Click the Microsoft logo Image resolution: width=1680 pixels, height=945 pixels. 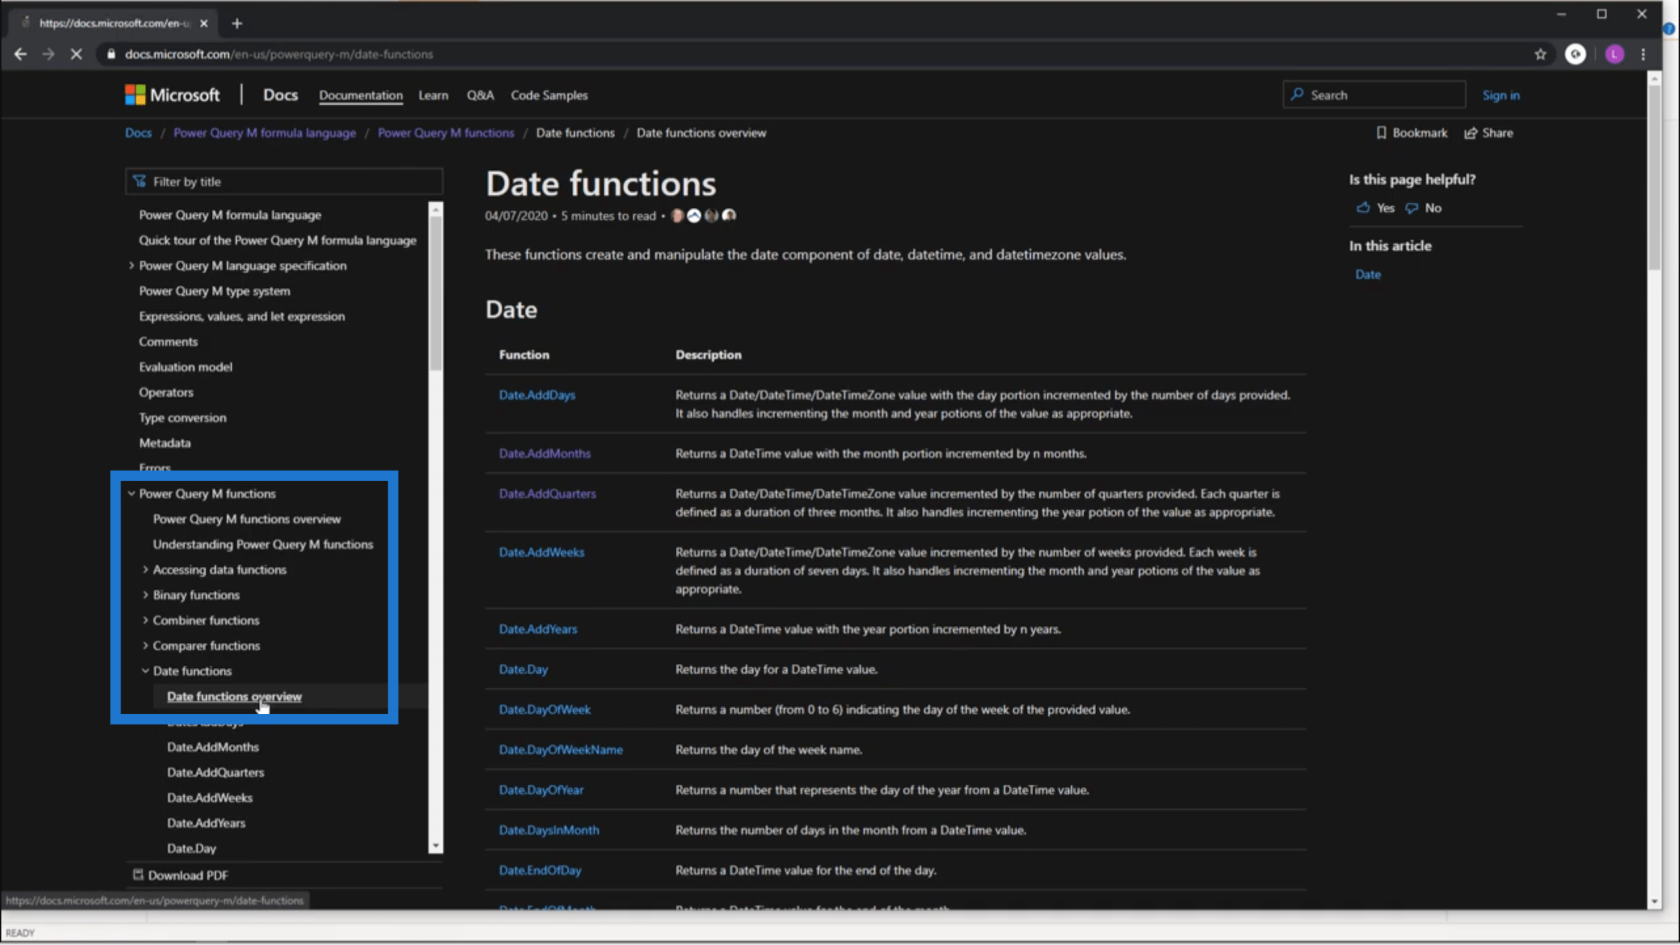(172, 95)
